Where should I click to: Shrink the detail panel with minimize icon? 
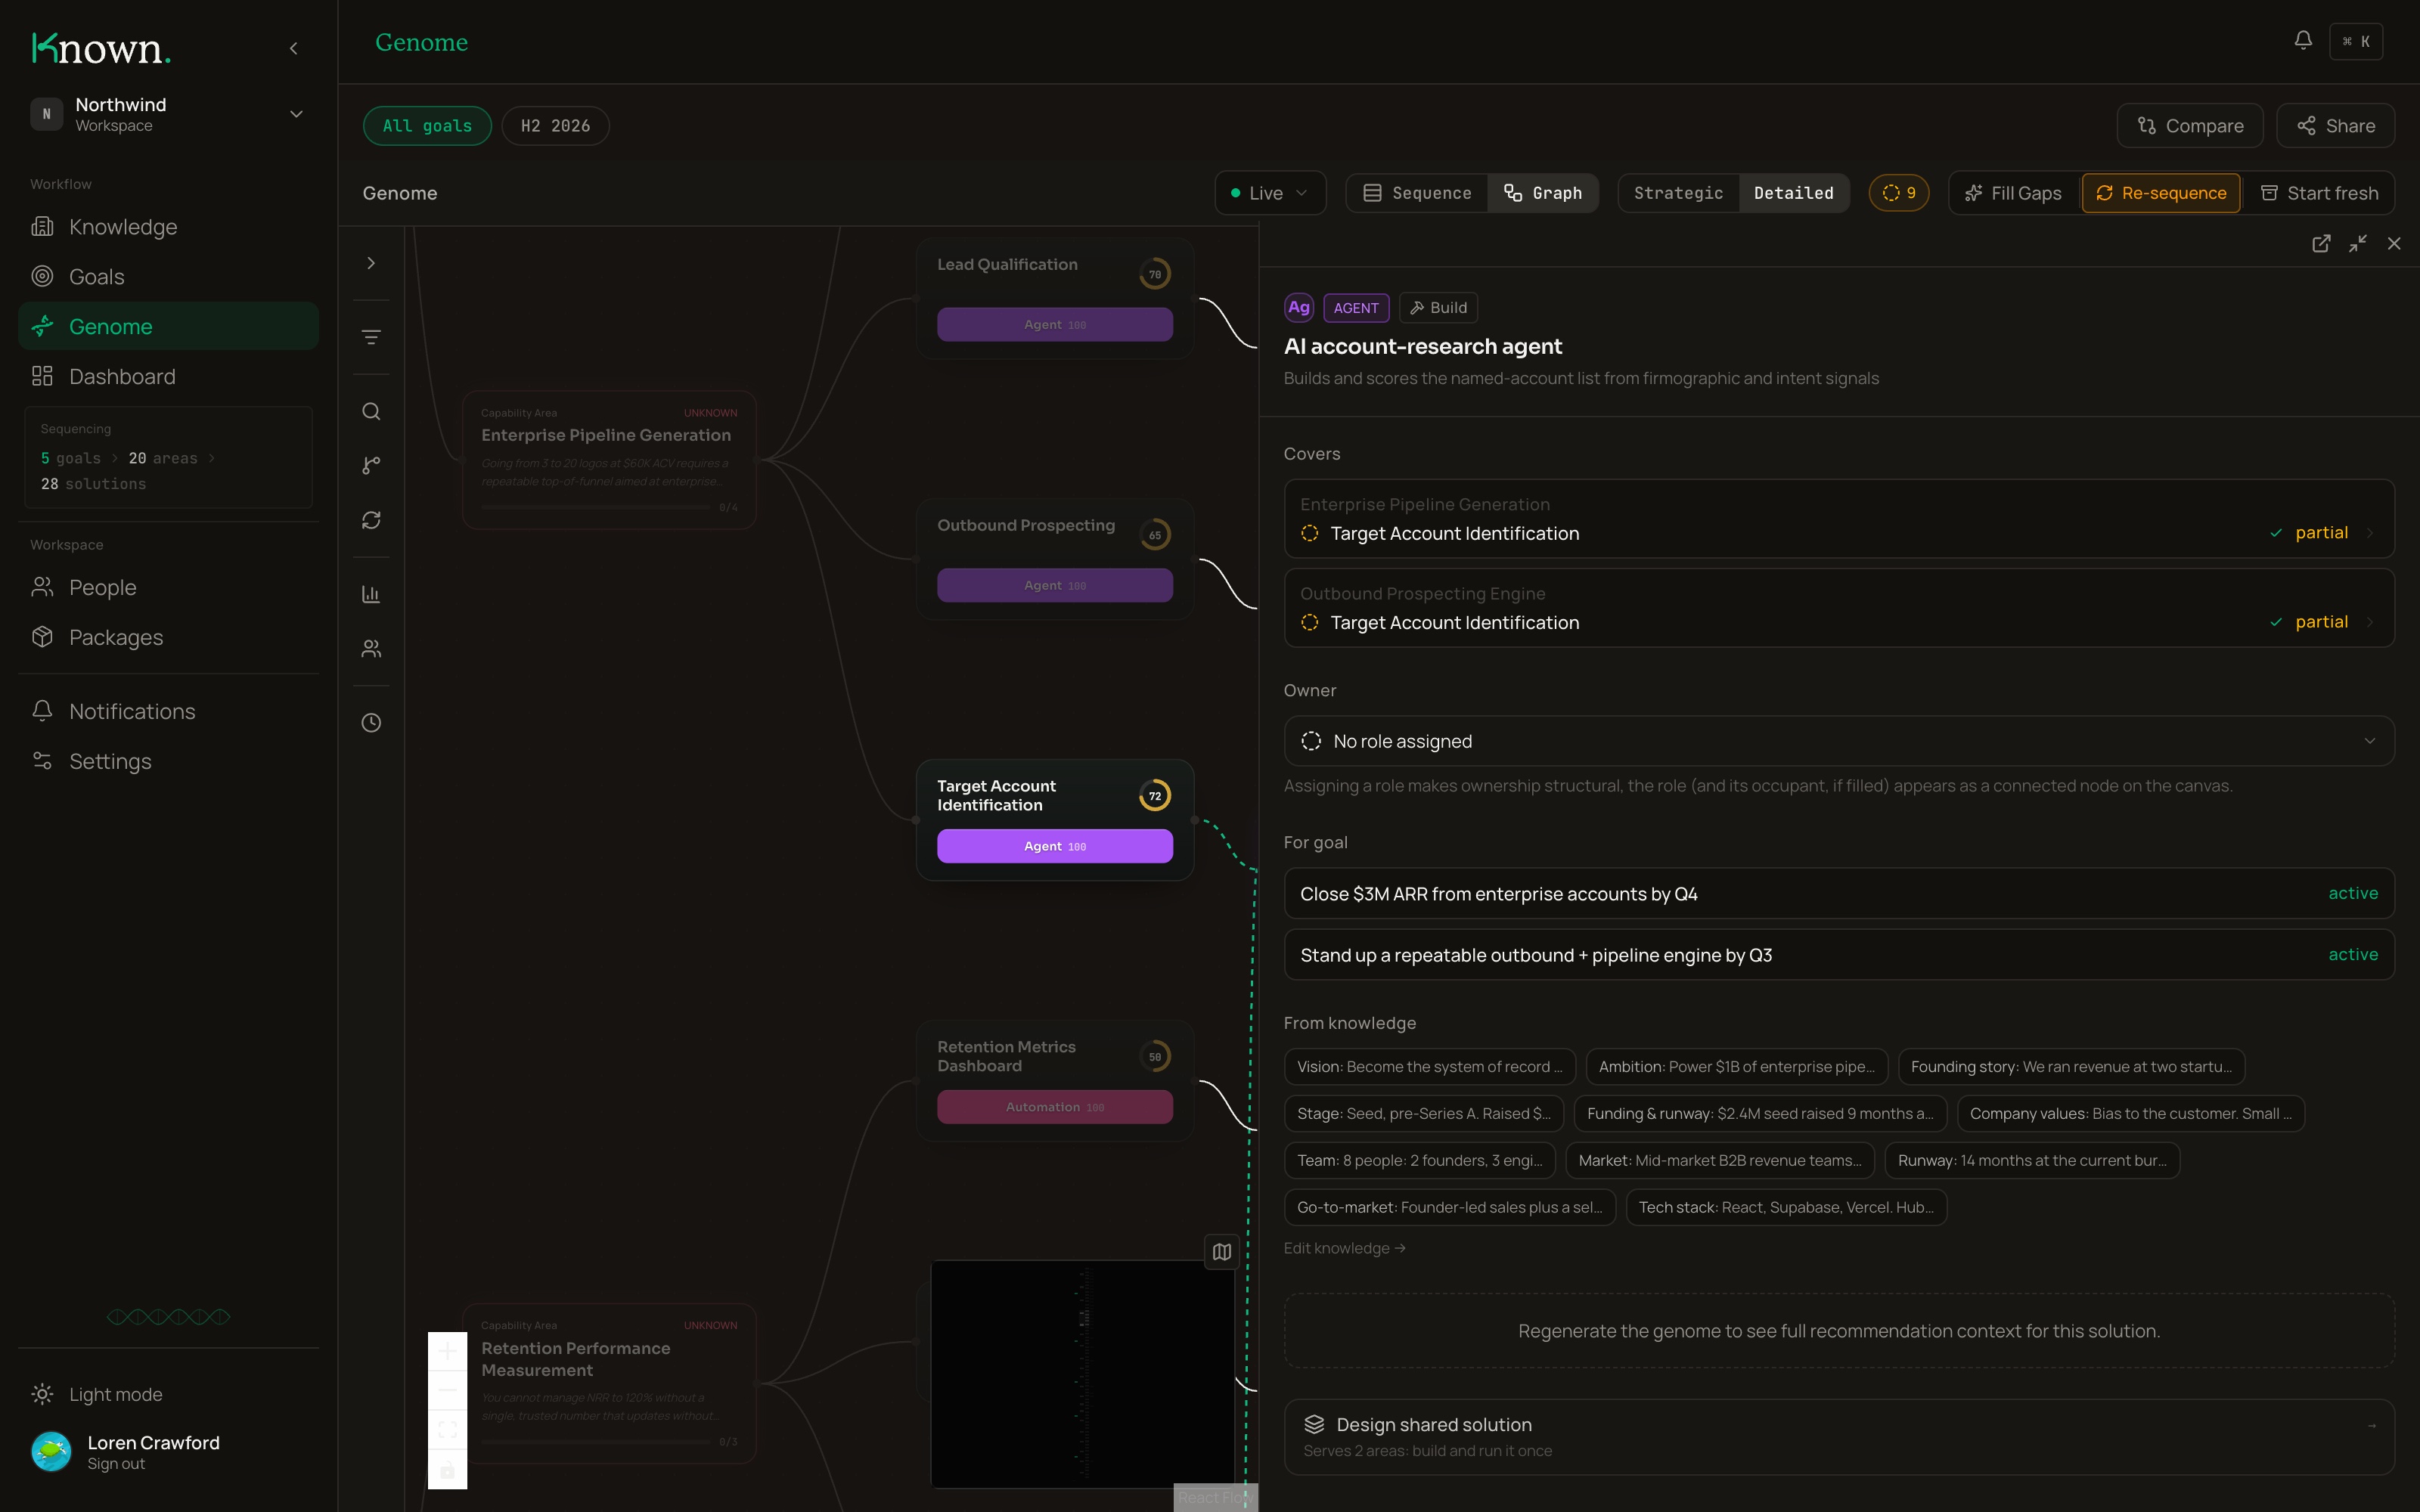pos(2358,244)
